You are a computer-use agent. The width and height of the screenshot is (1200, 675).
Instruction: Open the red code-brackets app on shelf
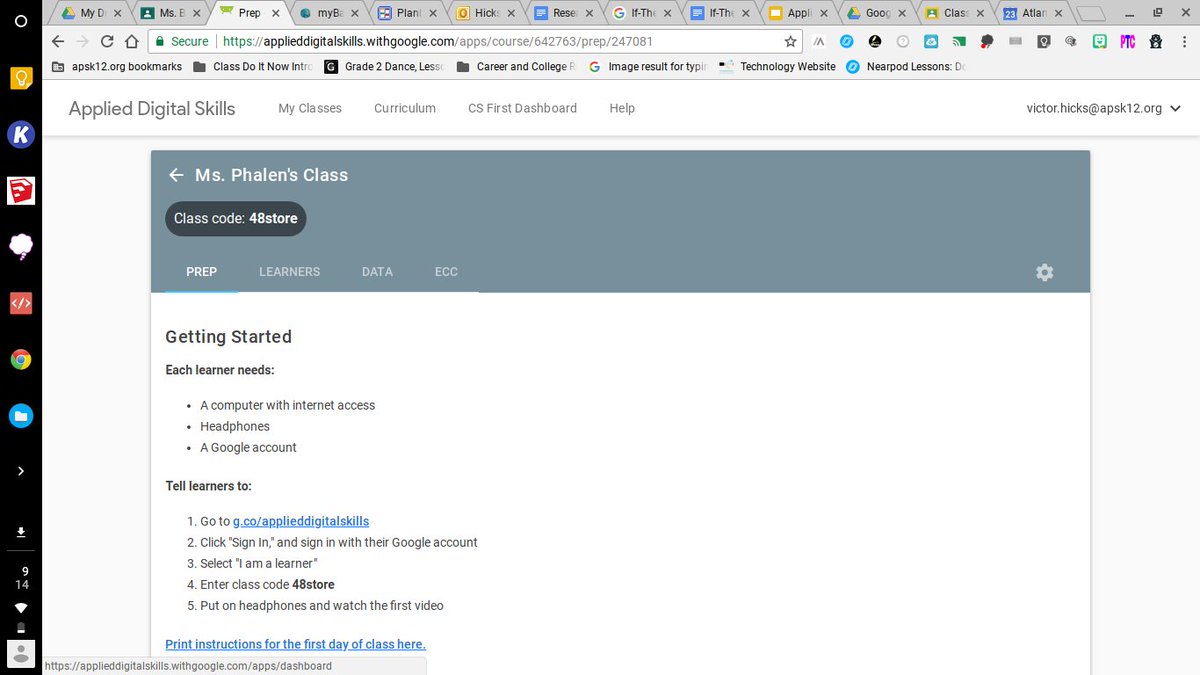coord(21,303)
